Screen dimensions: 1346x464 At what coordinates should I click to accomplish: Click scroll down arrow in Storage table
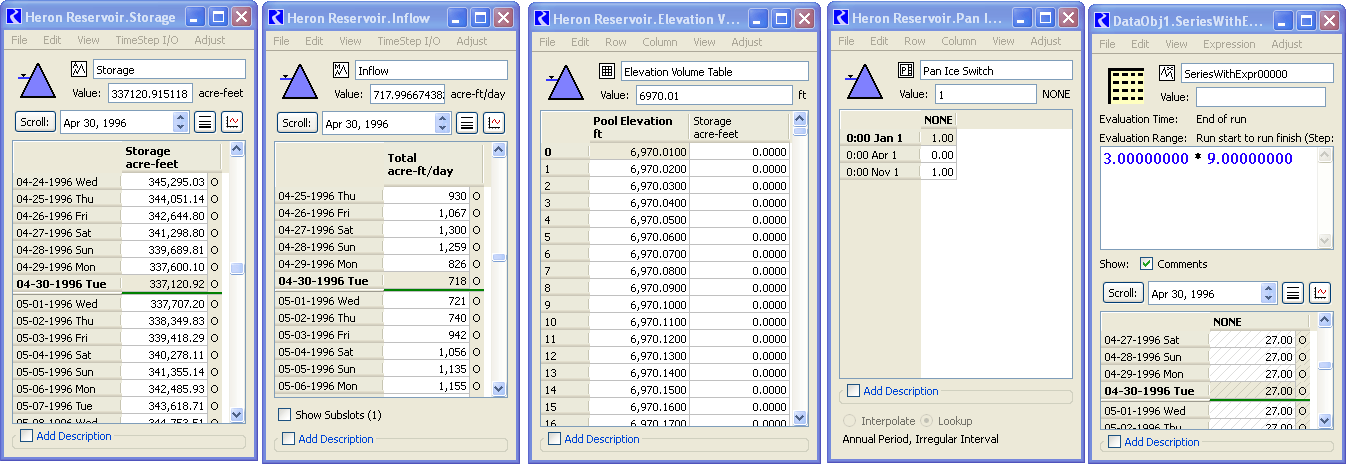point(237,414)
